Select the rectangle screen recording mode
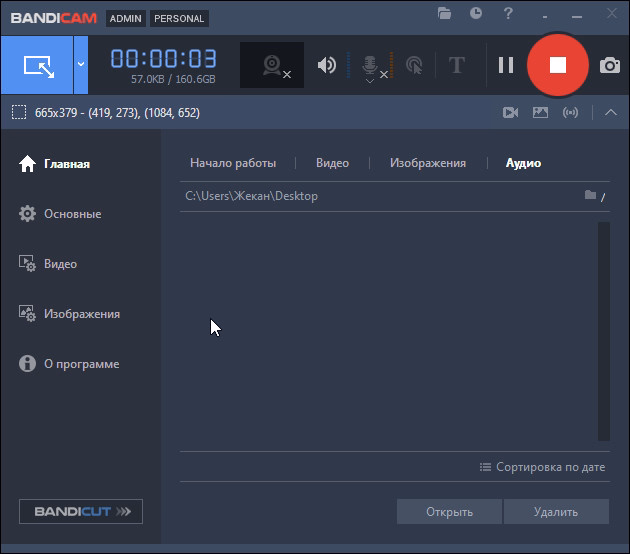The image size is (630, 554). [x=37, y=66]
